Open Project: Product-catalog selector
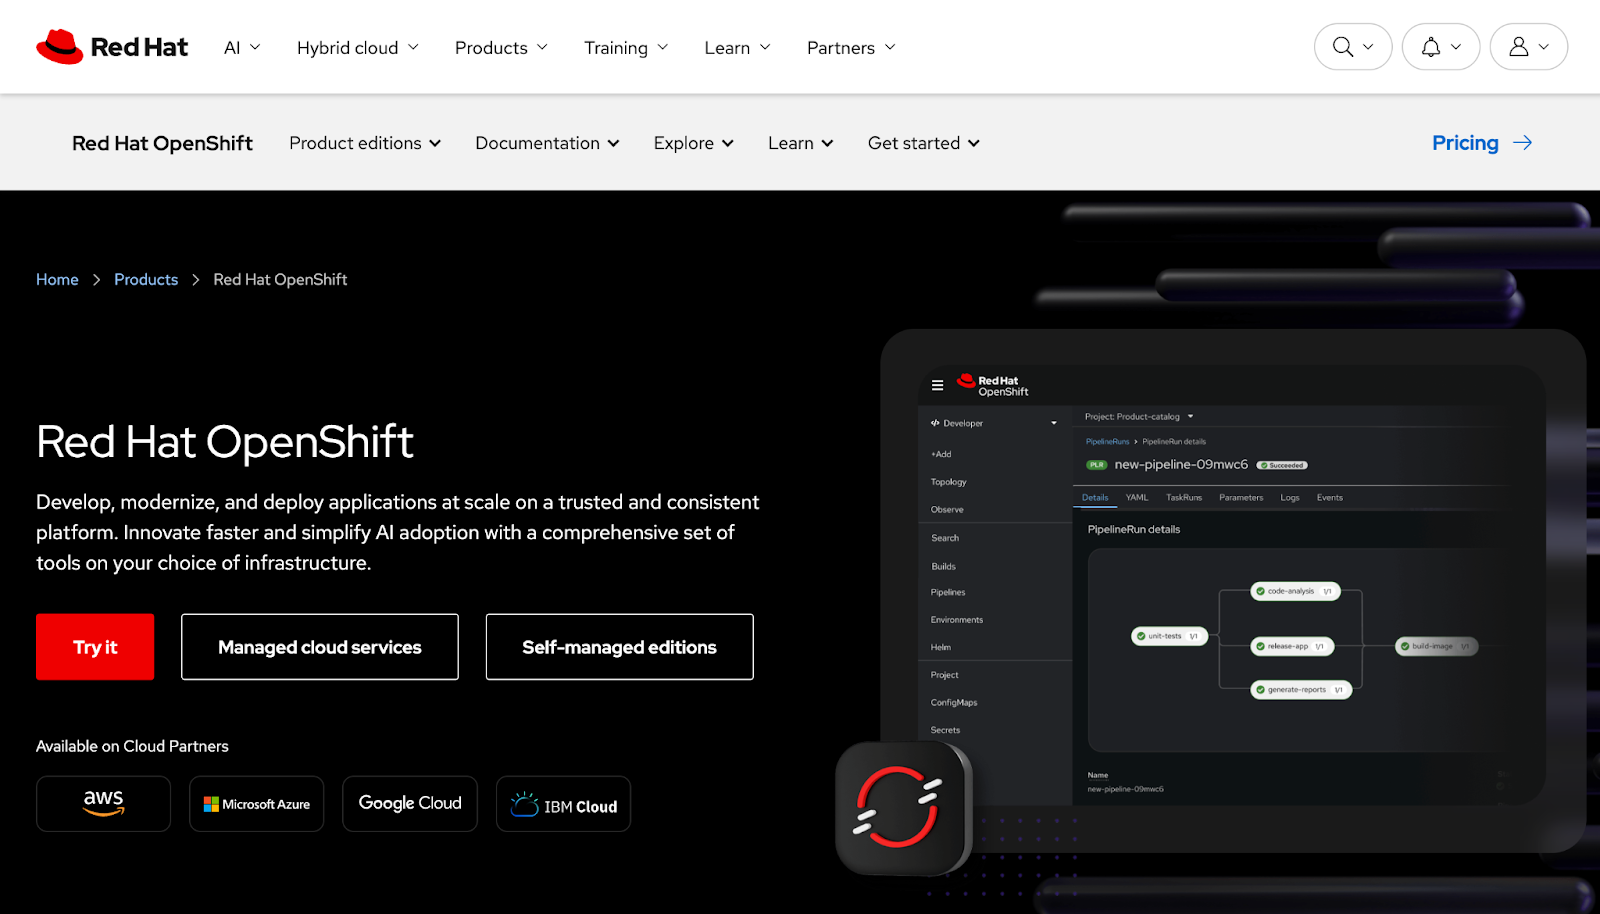 click(x=1139, y=417)
